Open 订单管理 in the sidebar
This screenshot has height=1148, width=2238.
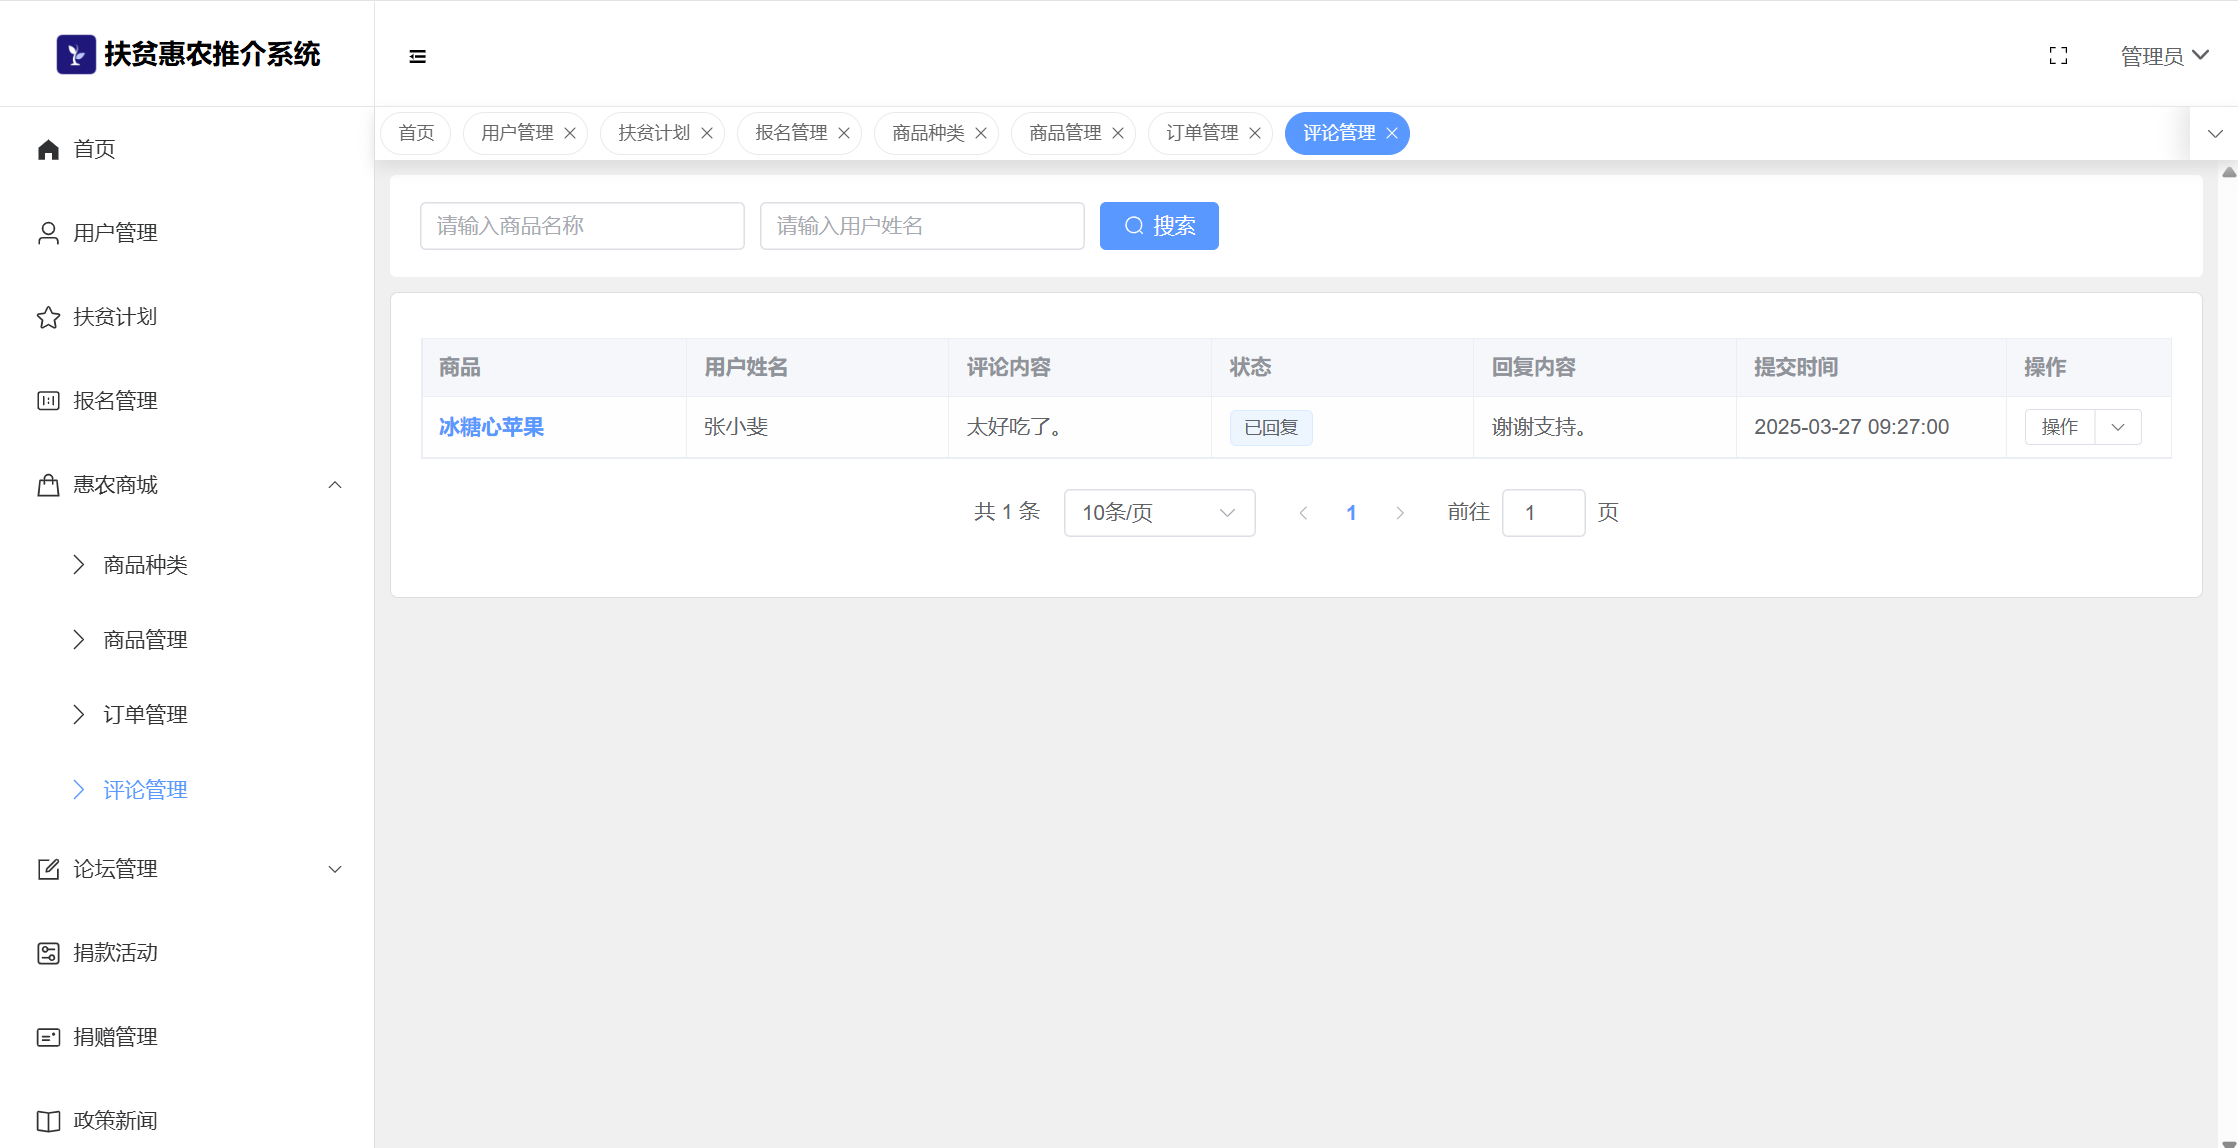(x=145, y=715)
